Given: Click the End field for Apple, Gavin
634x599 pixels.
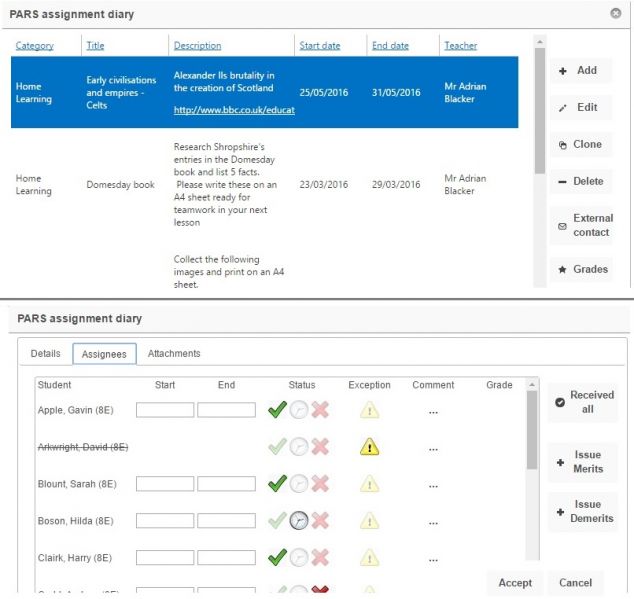Looking at the screenshot, I should click(x=226, y=410).
